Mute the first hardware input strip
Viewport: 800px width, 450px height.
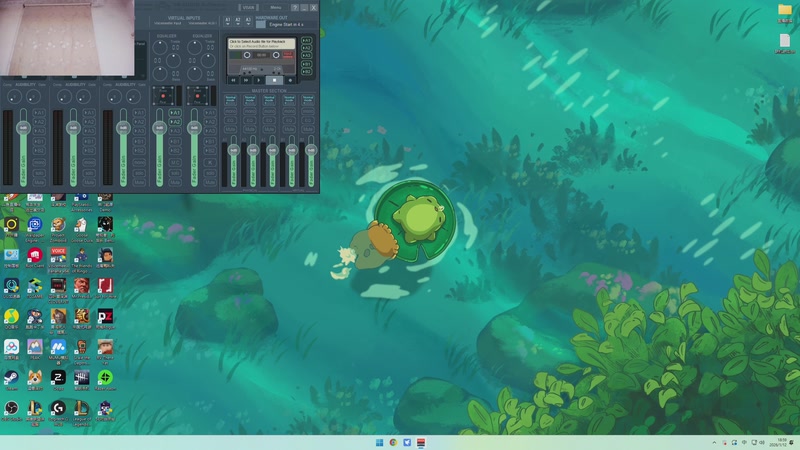pos(39,182)
